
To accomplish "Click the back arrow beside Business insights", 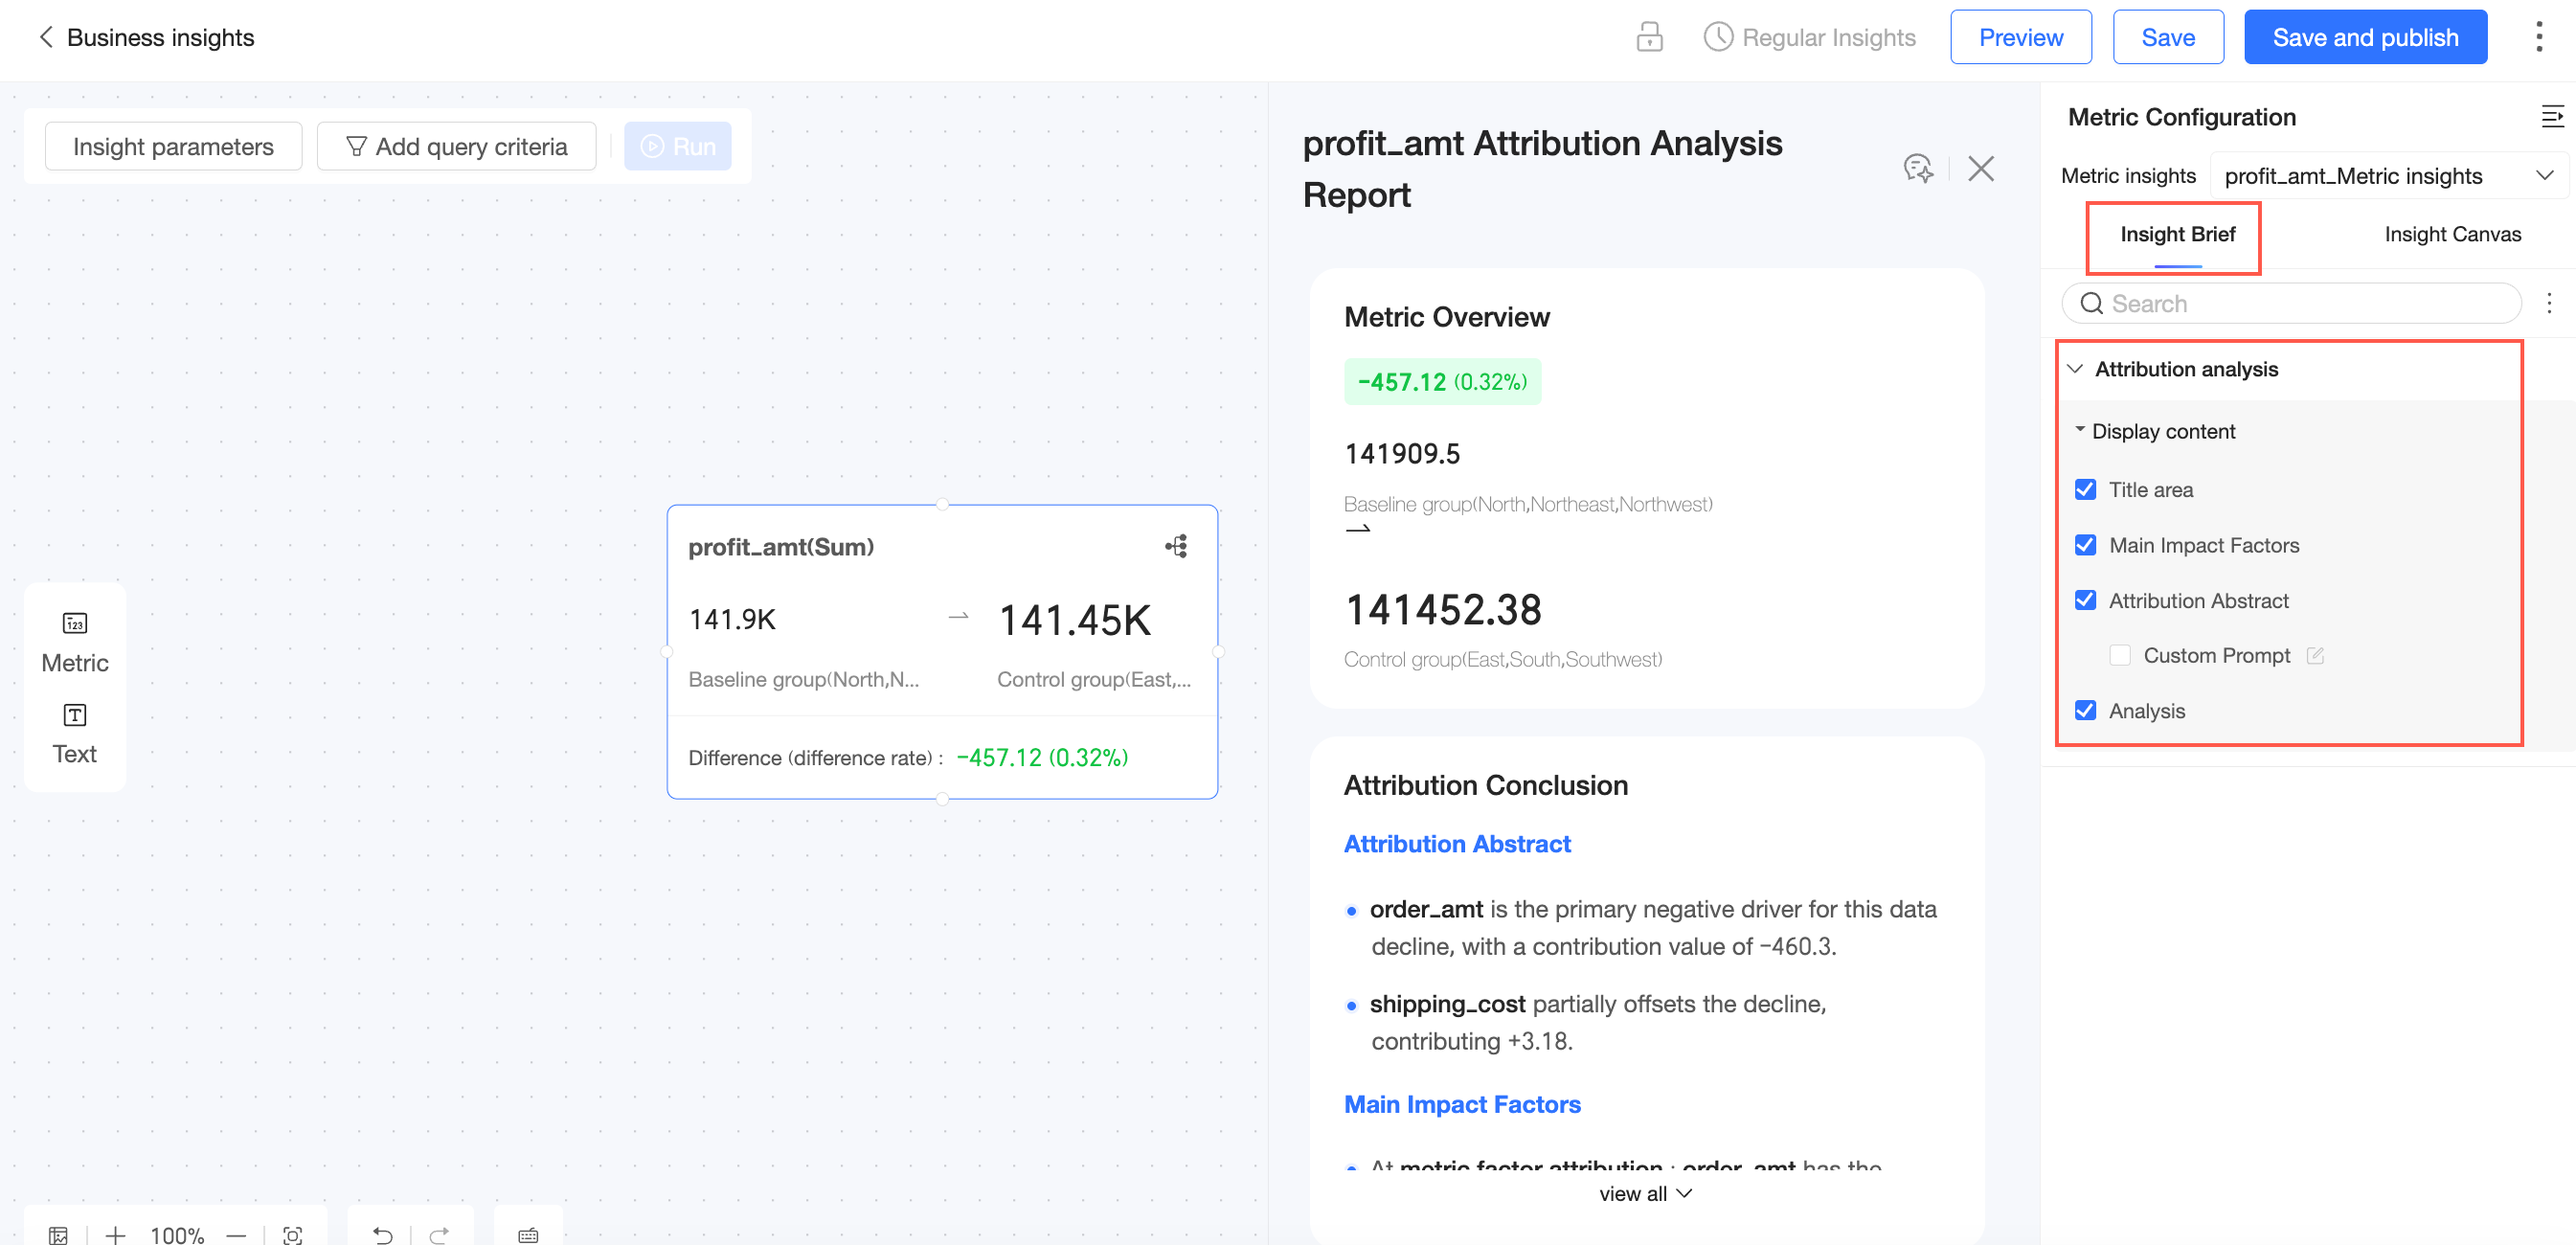I will pyautogui.click(x=45, y=37).
